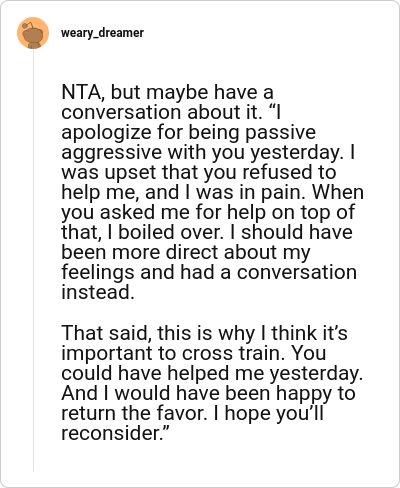Open the weary_dreamer user profile link
The image size is (400, 488).
click(102, 33)
